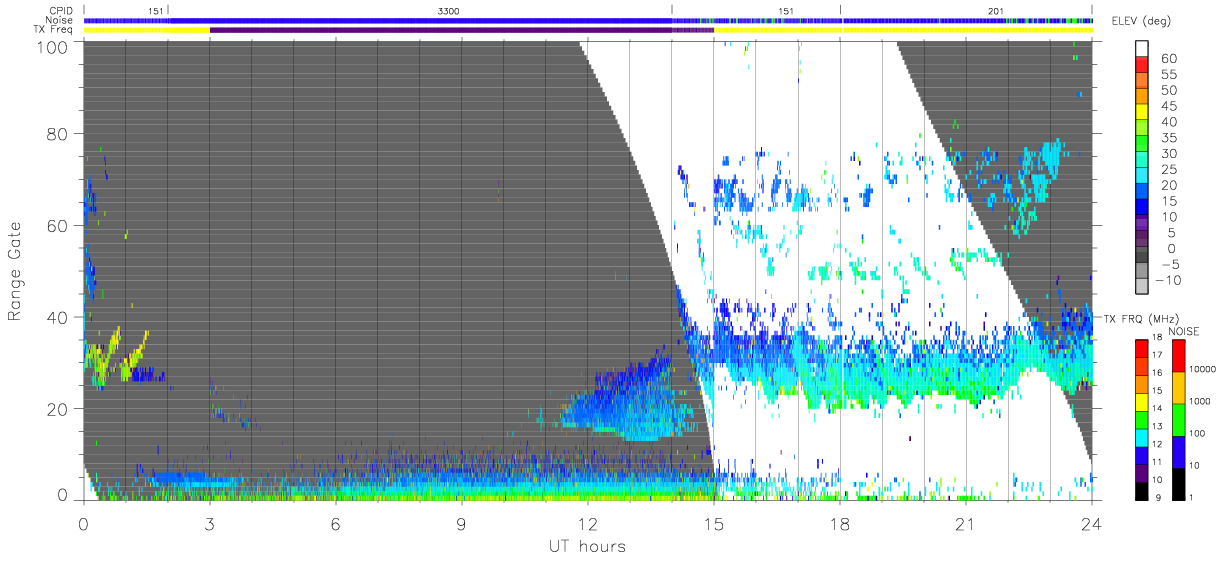
Task: Click the −10 label on ELEV colorbar
Action: (1167, 280)
